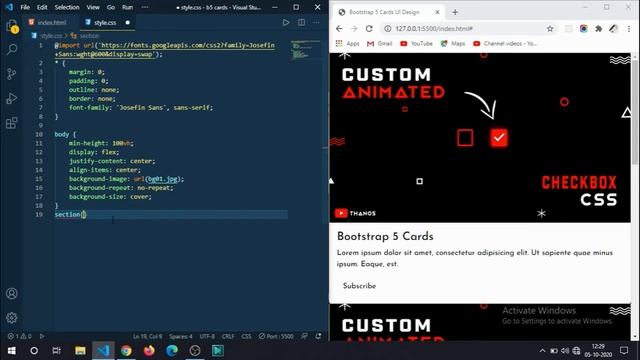Image resolution: width=640 pixels, height=360 pixels.
Task: Open the Edit menu in VS Code
Action: [42, 7]
